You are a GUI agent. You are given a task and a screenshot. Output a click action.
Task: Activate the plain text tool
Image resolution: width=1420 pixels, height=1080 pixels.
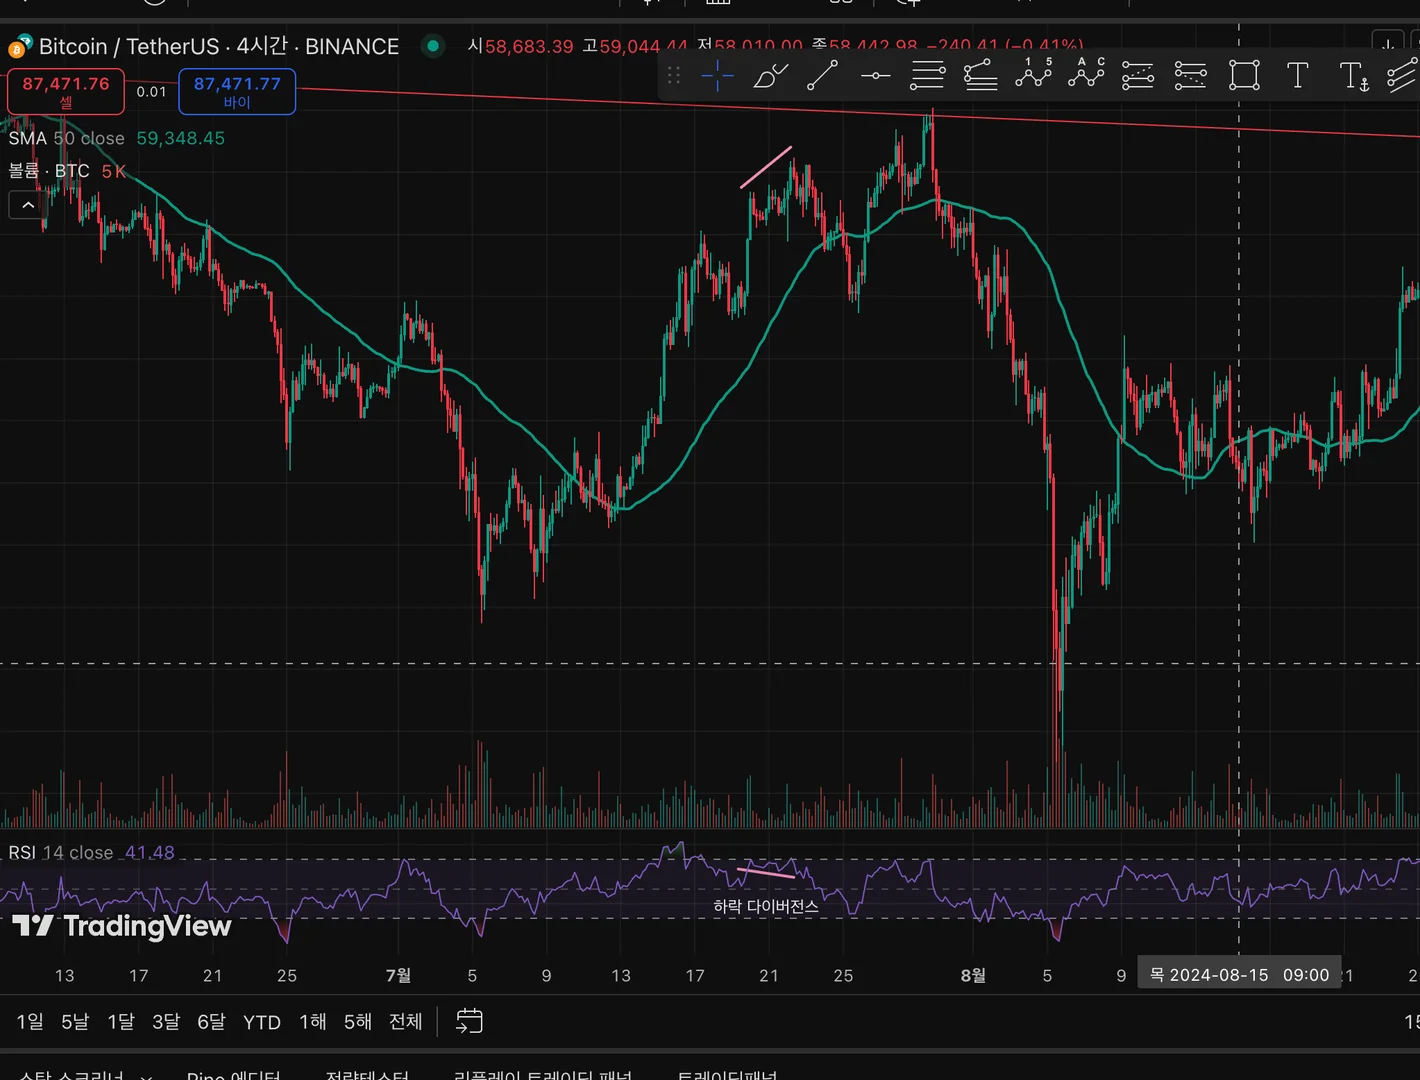point(1297,75)
